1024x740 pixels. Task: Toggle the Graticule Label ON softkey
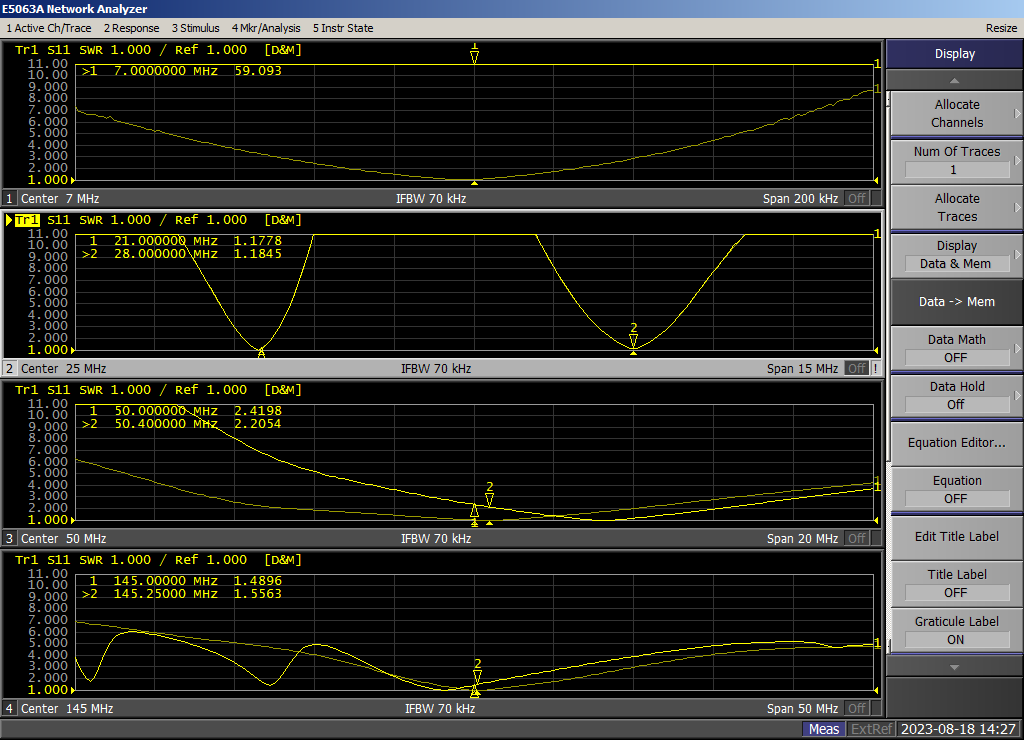pos(955,630)
